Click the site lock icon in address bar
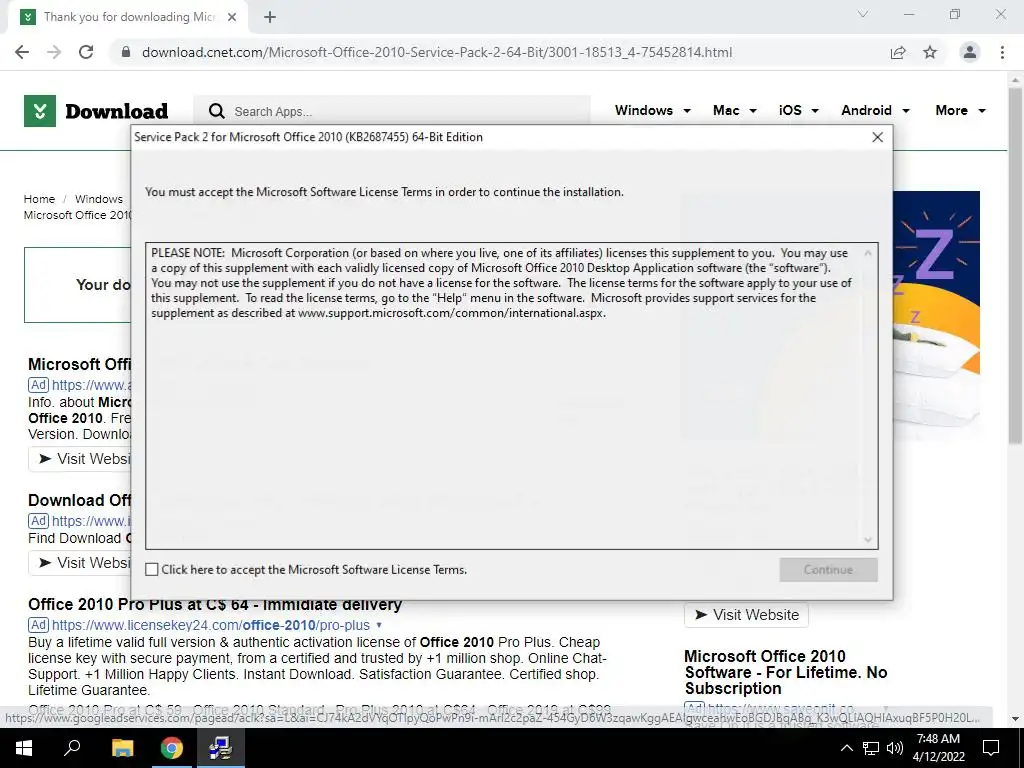This screenshot has width=1024, height=768. 126,52
